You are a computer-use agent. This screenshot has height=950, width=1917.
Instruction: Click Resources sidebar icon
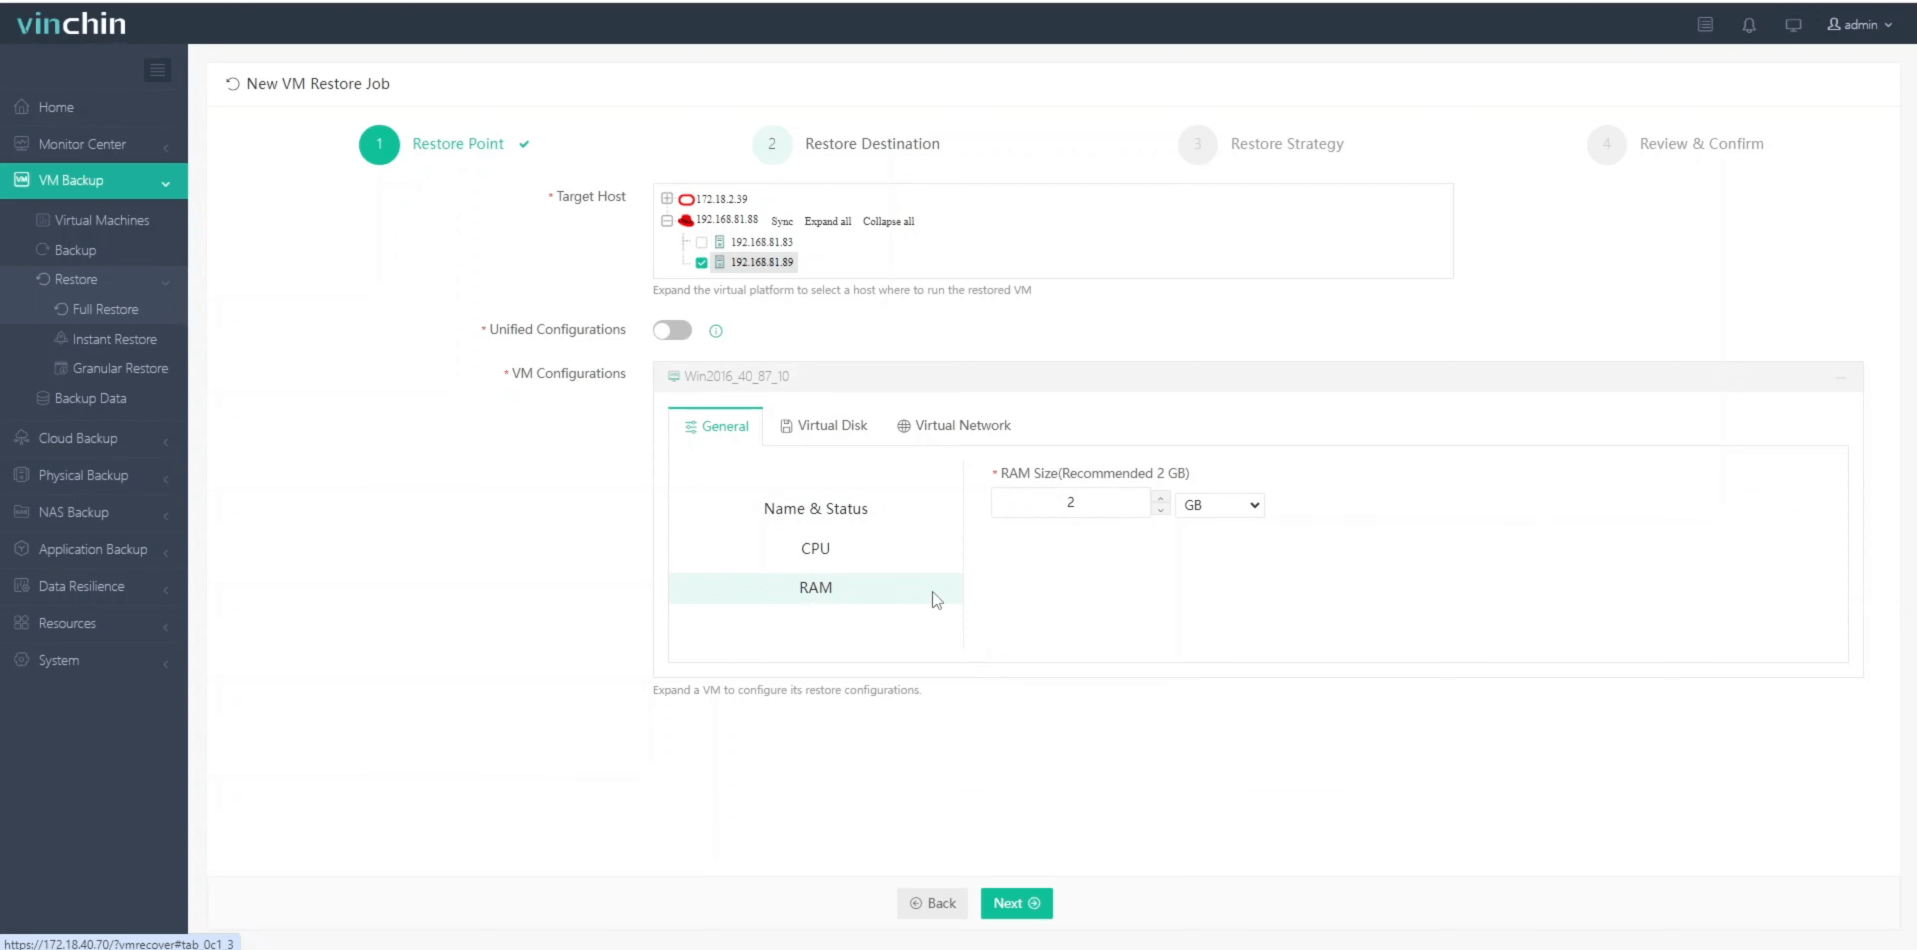coord(21,623)
